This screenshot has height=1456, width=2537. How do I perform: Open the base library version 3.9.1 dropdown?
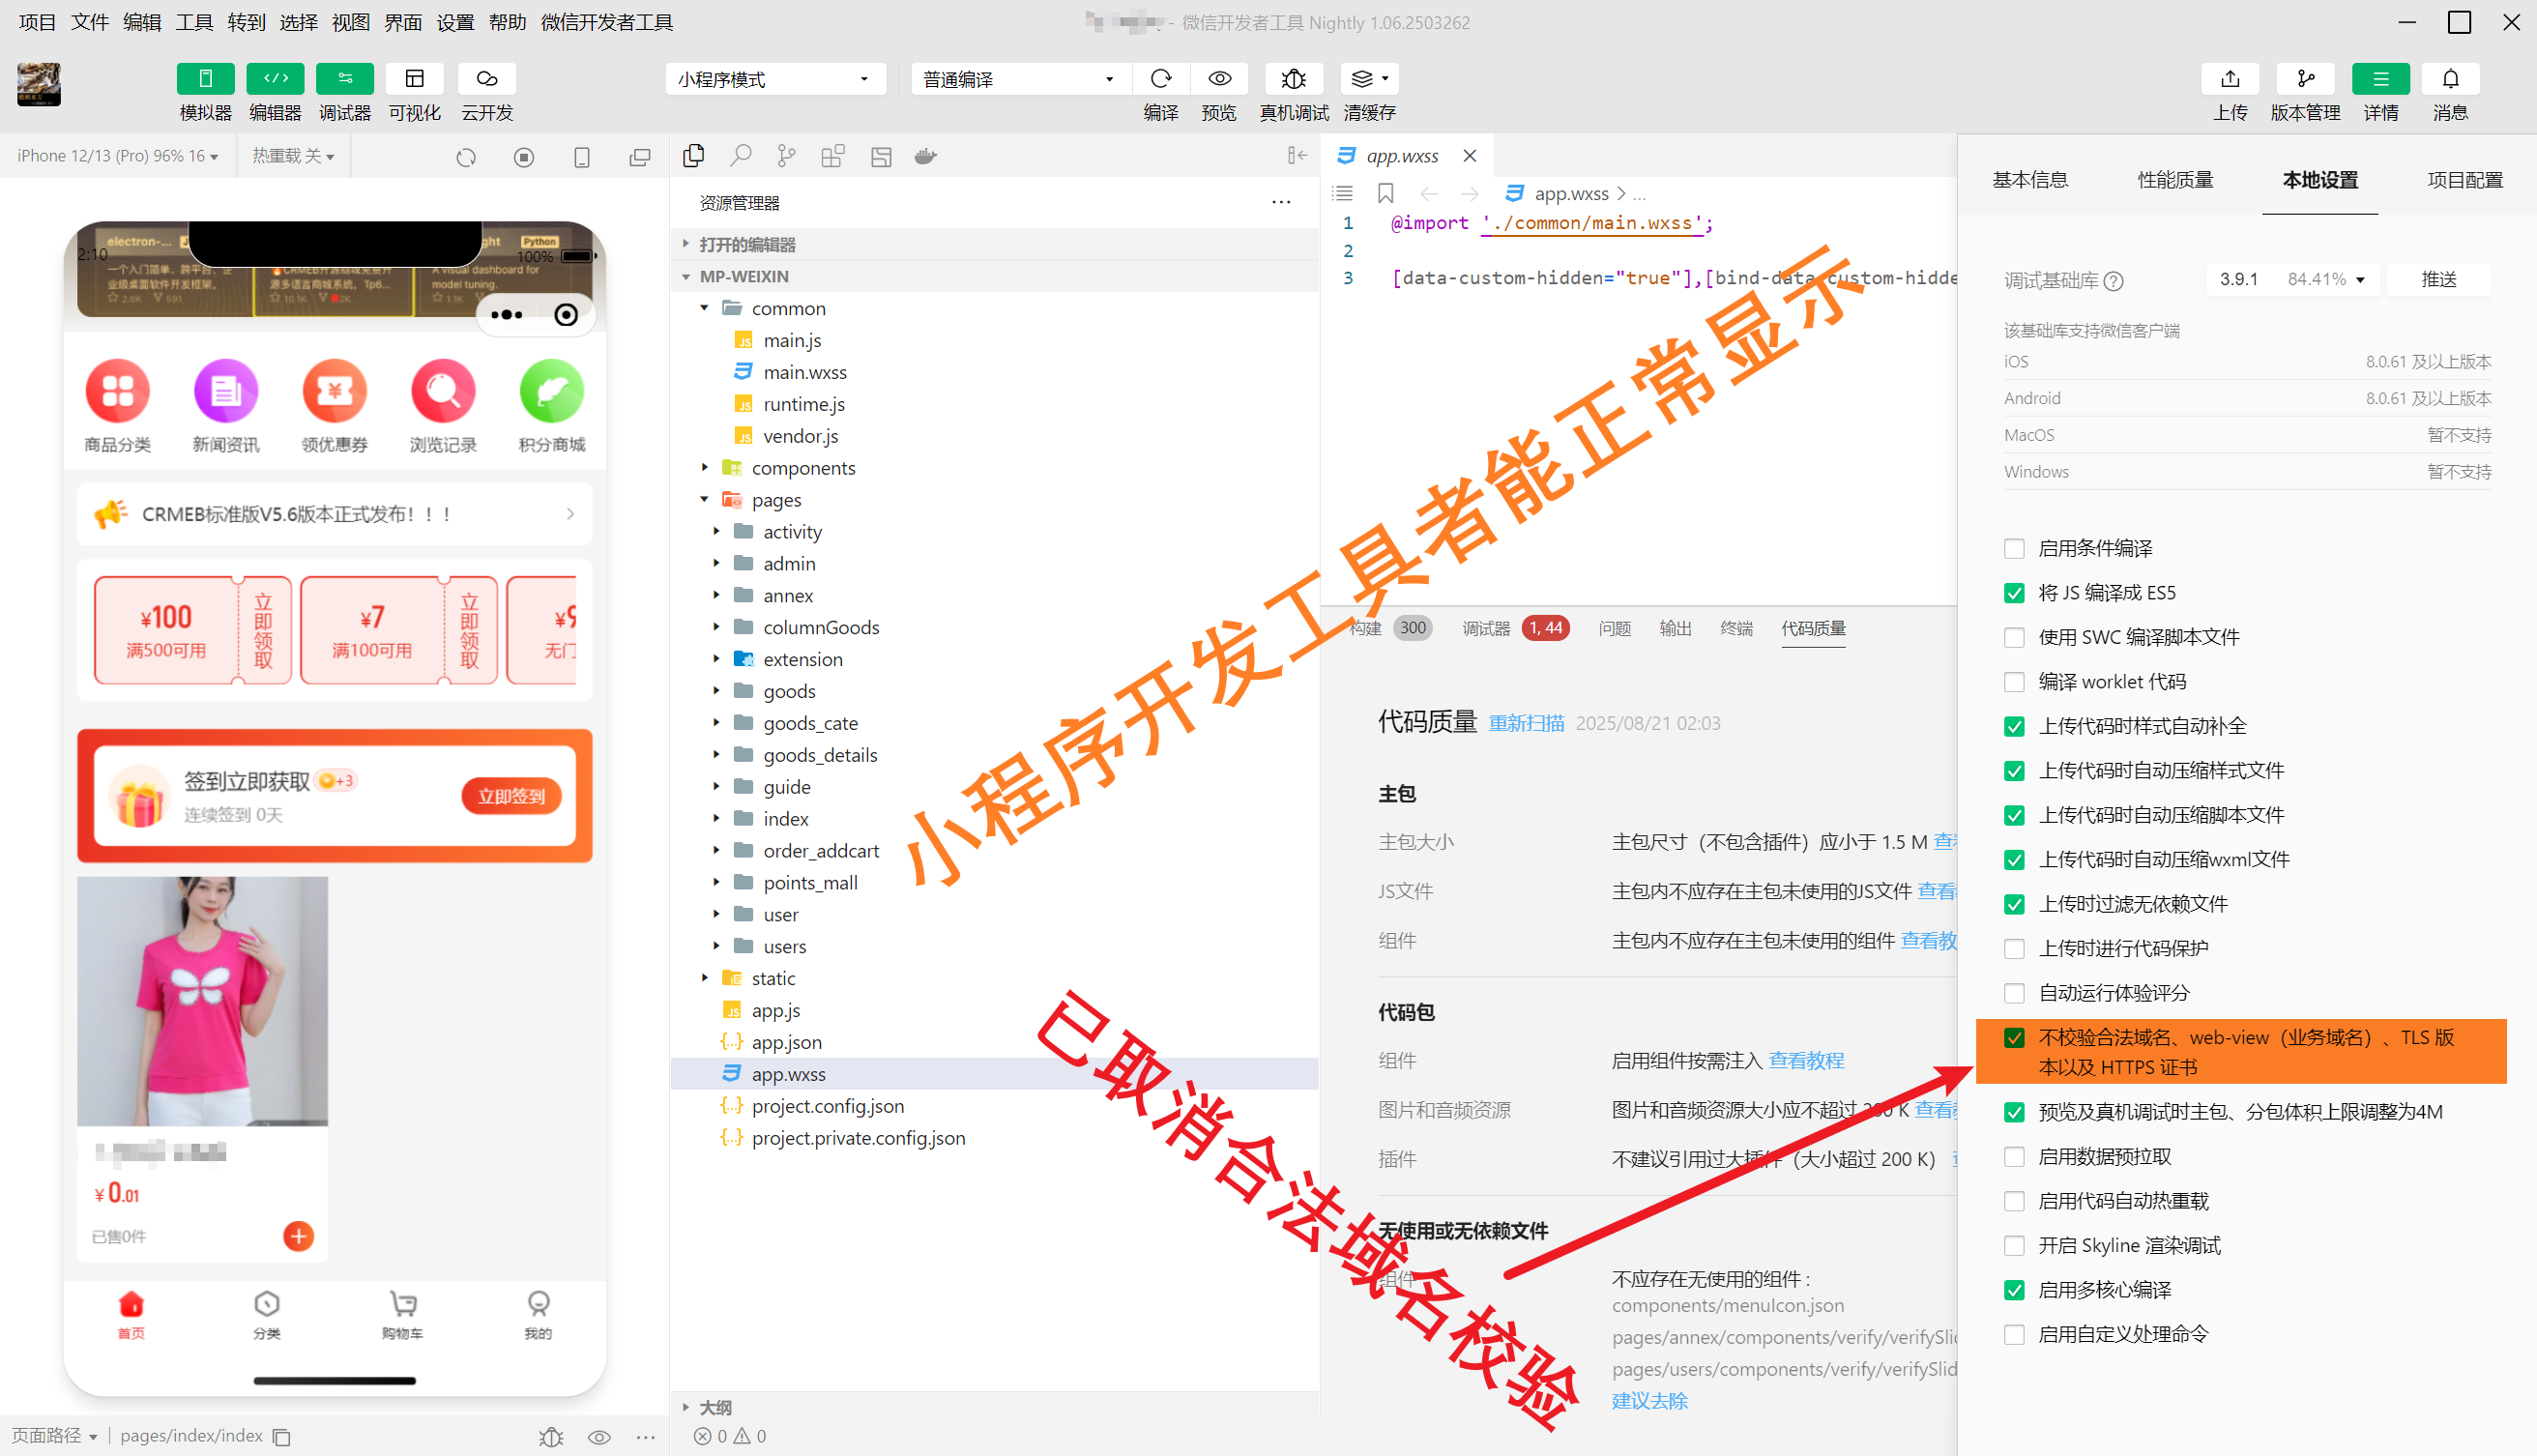coord(2291,279)
